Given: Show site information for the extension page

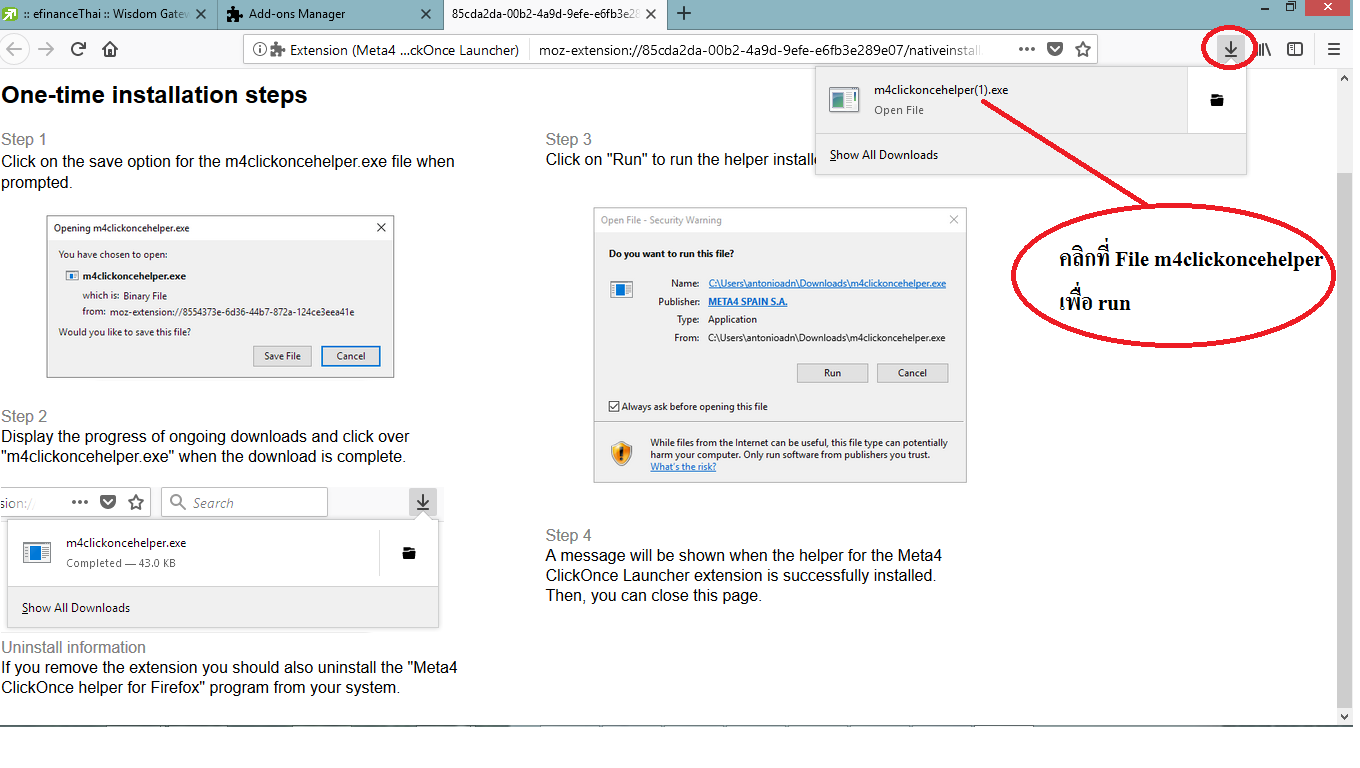Looking at the screenshot, I should coord(260,49).
